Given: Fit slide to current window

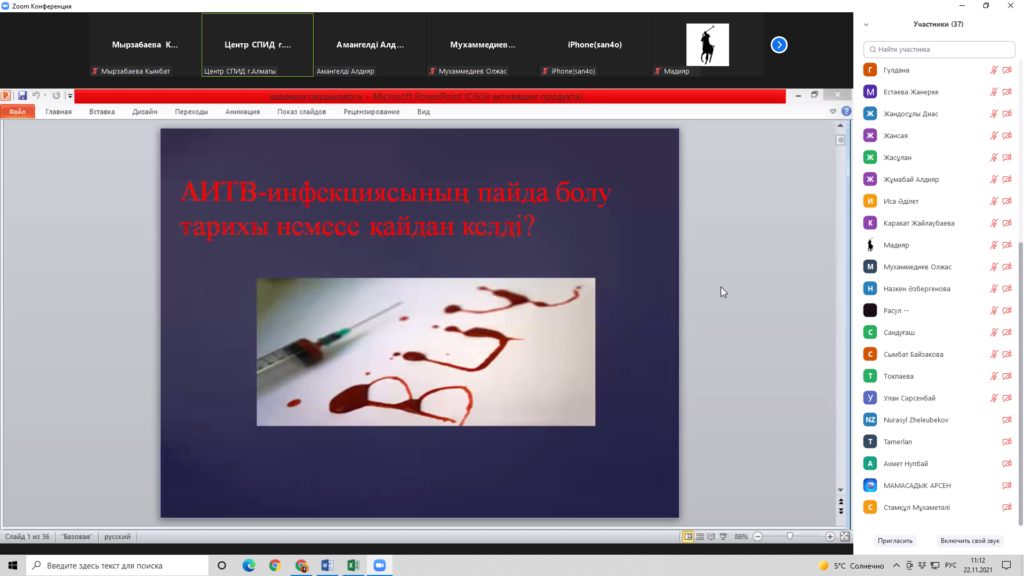Looking at the screenshot, I should coord(843,537).
